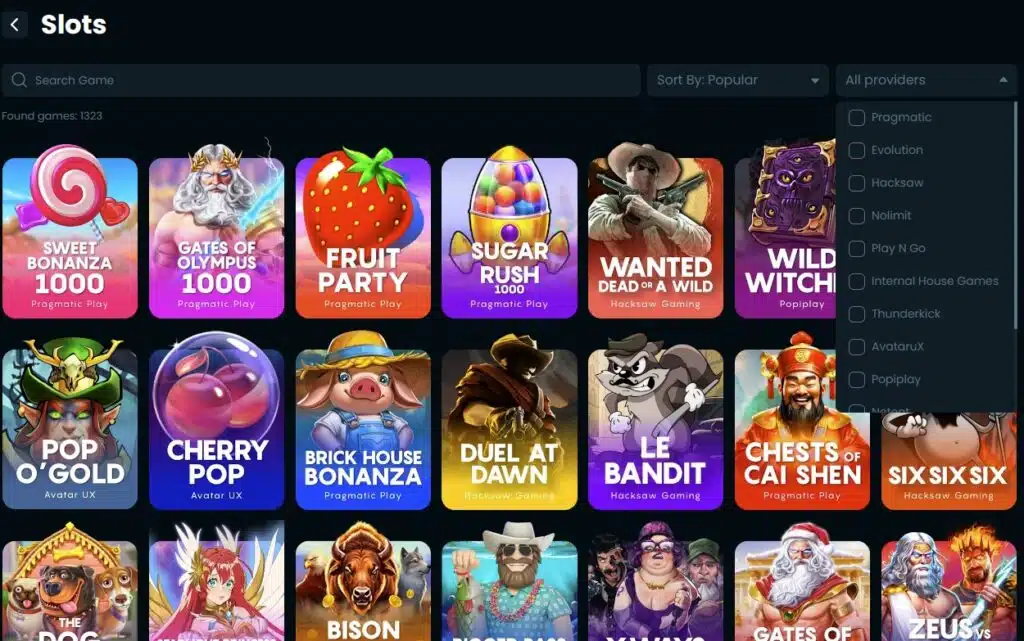Click the Search Game input field

click(321, 80)
